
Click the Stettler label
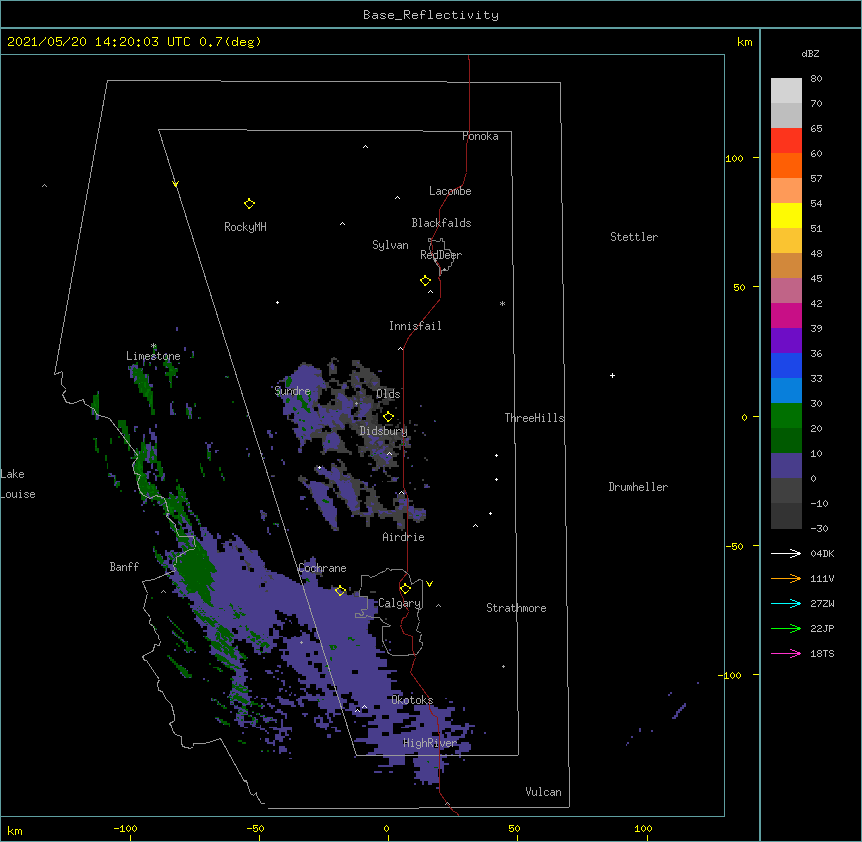[x=634, y=237]
